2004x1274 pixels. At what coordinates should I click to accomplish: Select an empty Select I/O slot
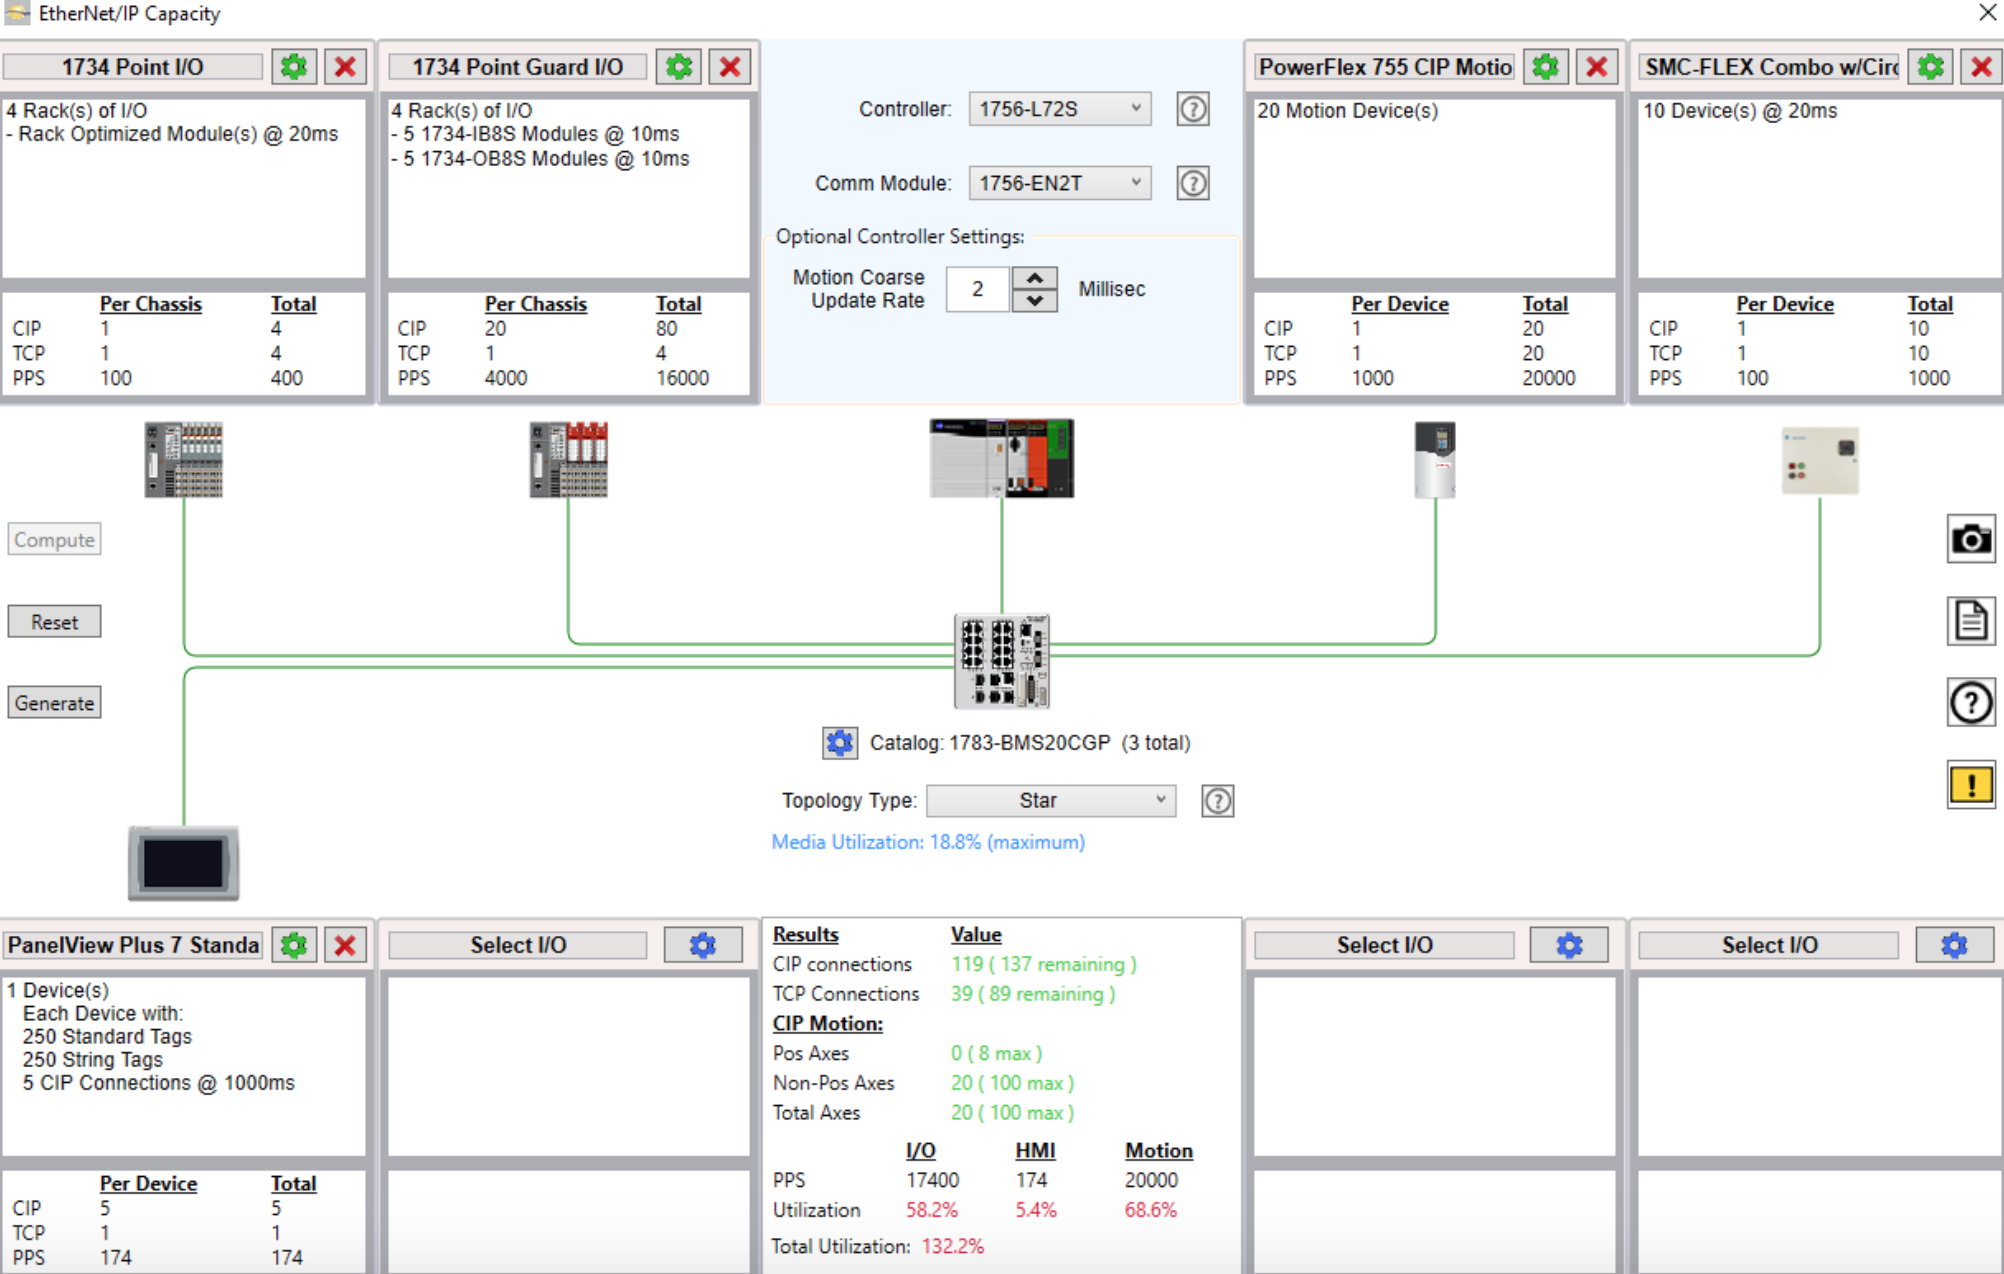click(x=516, y=944)
